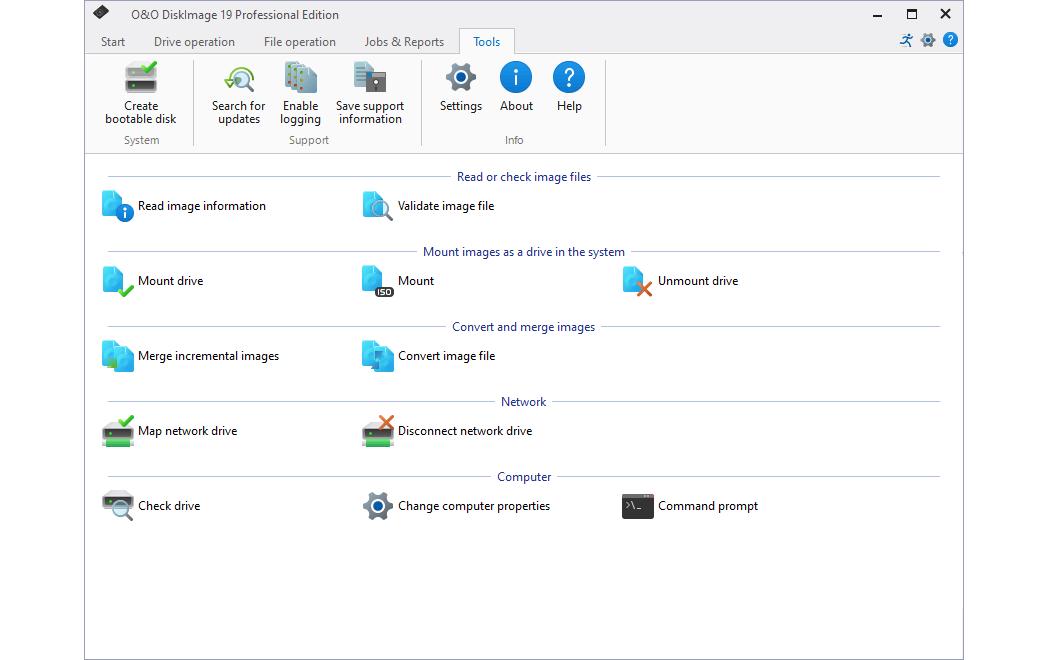Click the Convert image file icon
Screen dimensions: 1048x660
pos(378,356)
